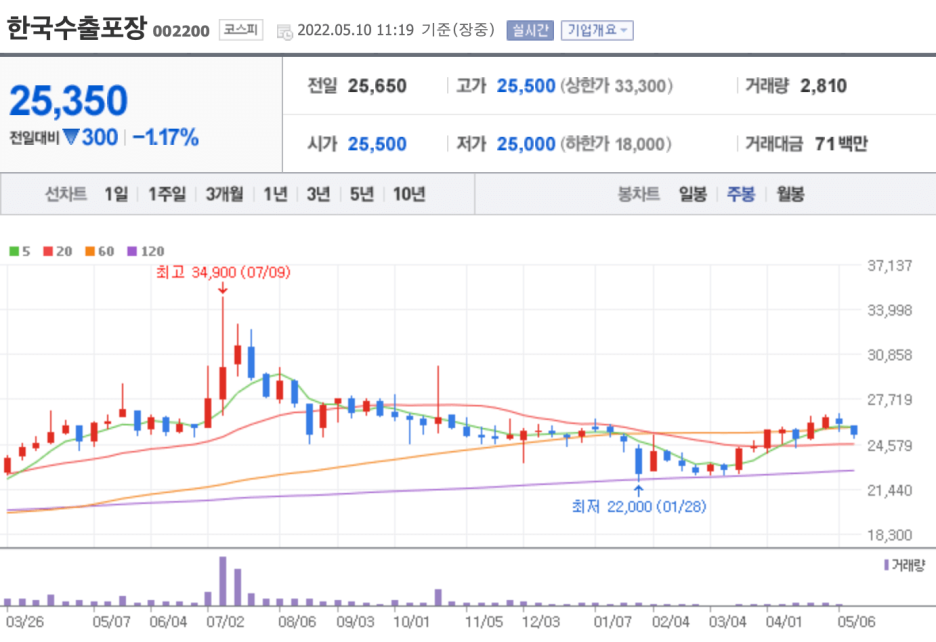The image size is (936, 642).
Task: Select the 1주일 line chart tab
Action: point(167,194)
